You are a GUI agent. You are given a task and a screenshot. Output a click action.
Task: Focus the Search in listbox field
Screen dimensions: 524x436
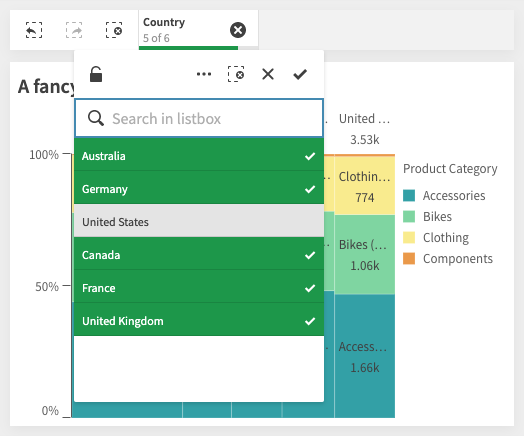[199, 118]
